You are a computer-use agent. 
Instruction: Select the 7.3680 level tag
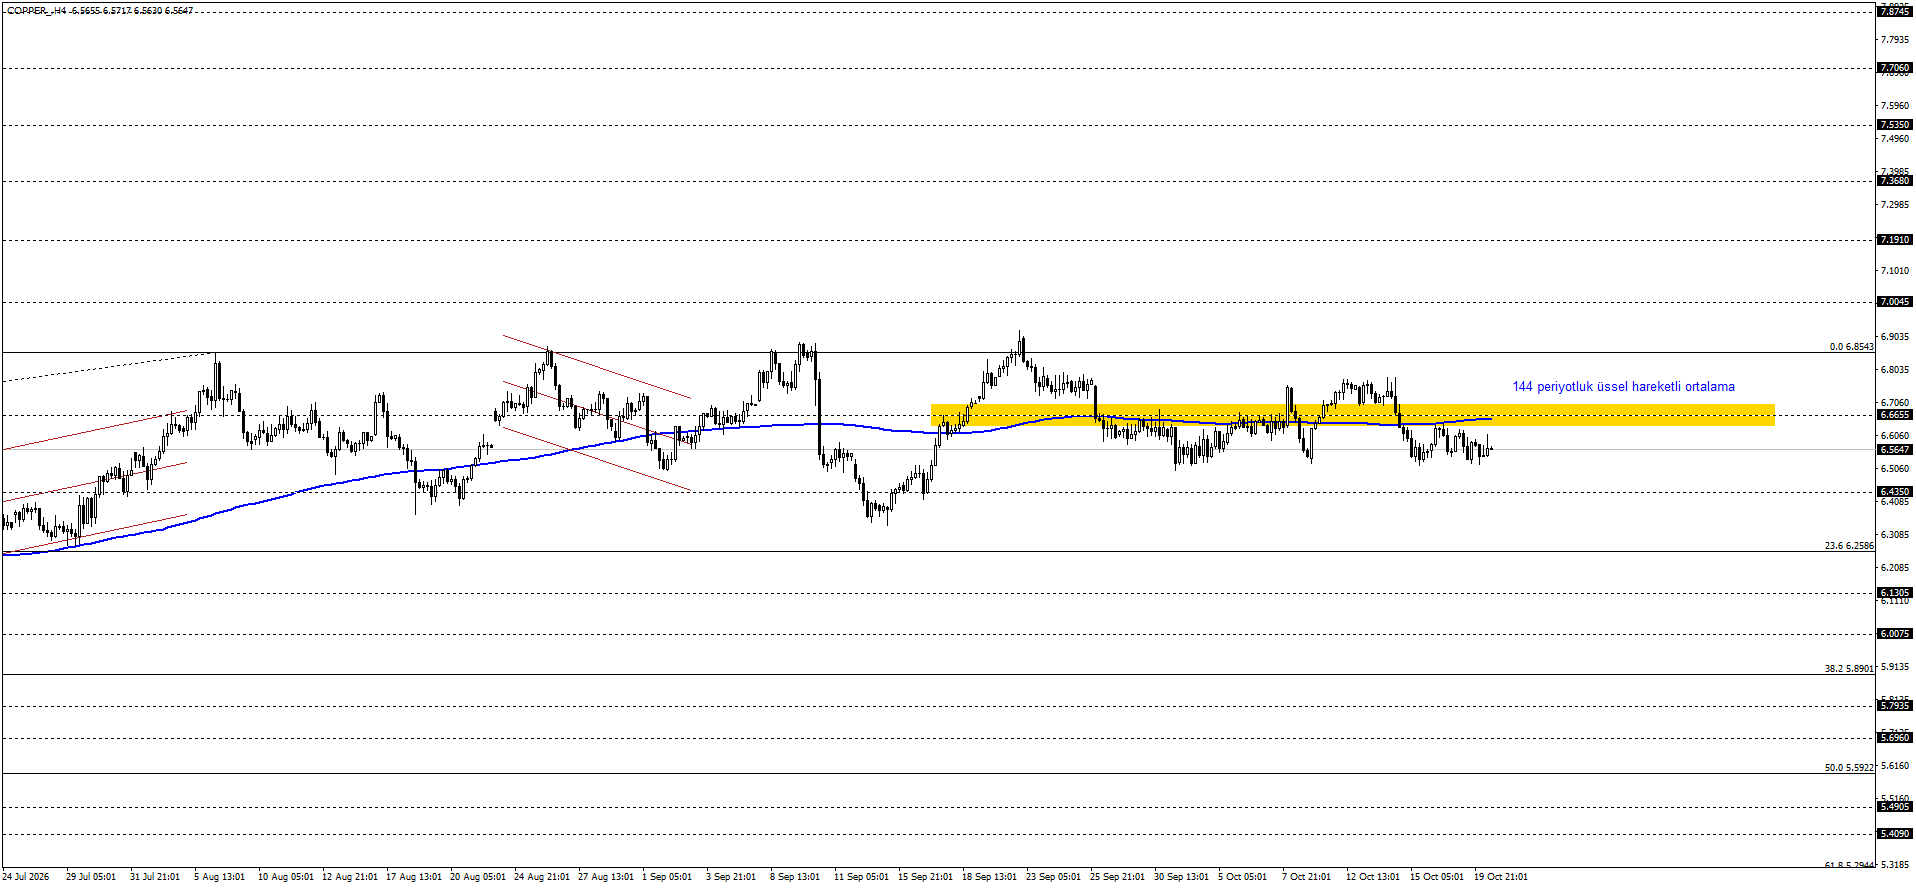(1895, 181)
